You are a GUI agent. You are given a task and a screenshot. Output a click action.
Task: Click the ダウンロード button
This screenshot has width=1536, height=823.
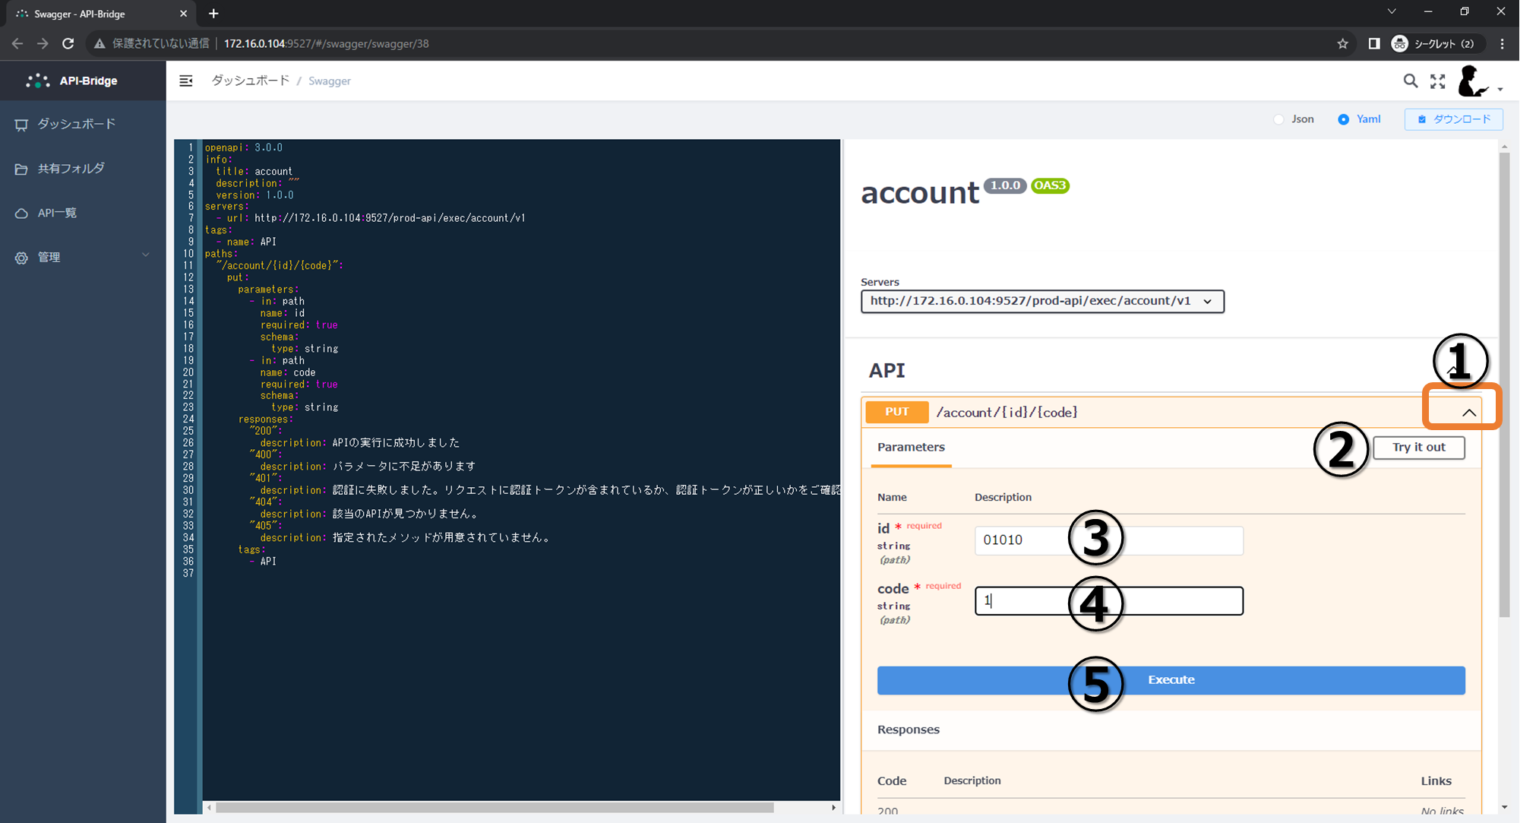pos(1452,118)
